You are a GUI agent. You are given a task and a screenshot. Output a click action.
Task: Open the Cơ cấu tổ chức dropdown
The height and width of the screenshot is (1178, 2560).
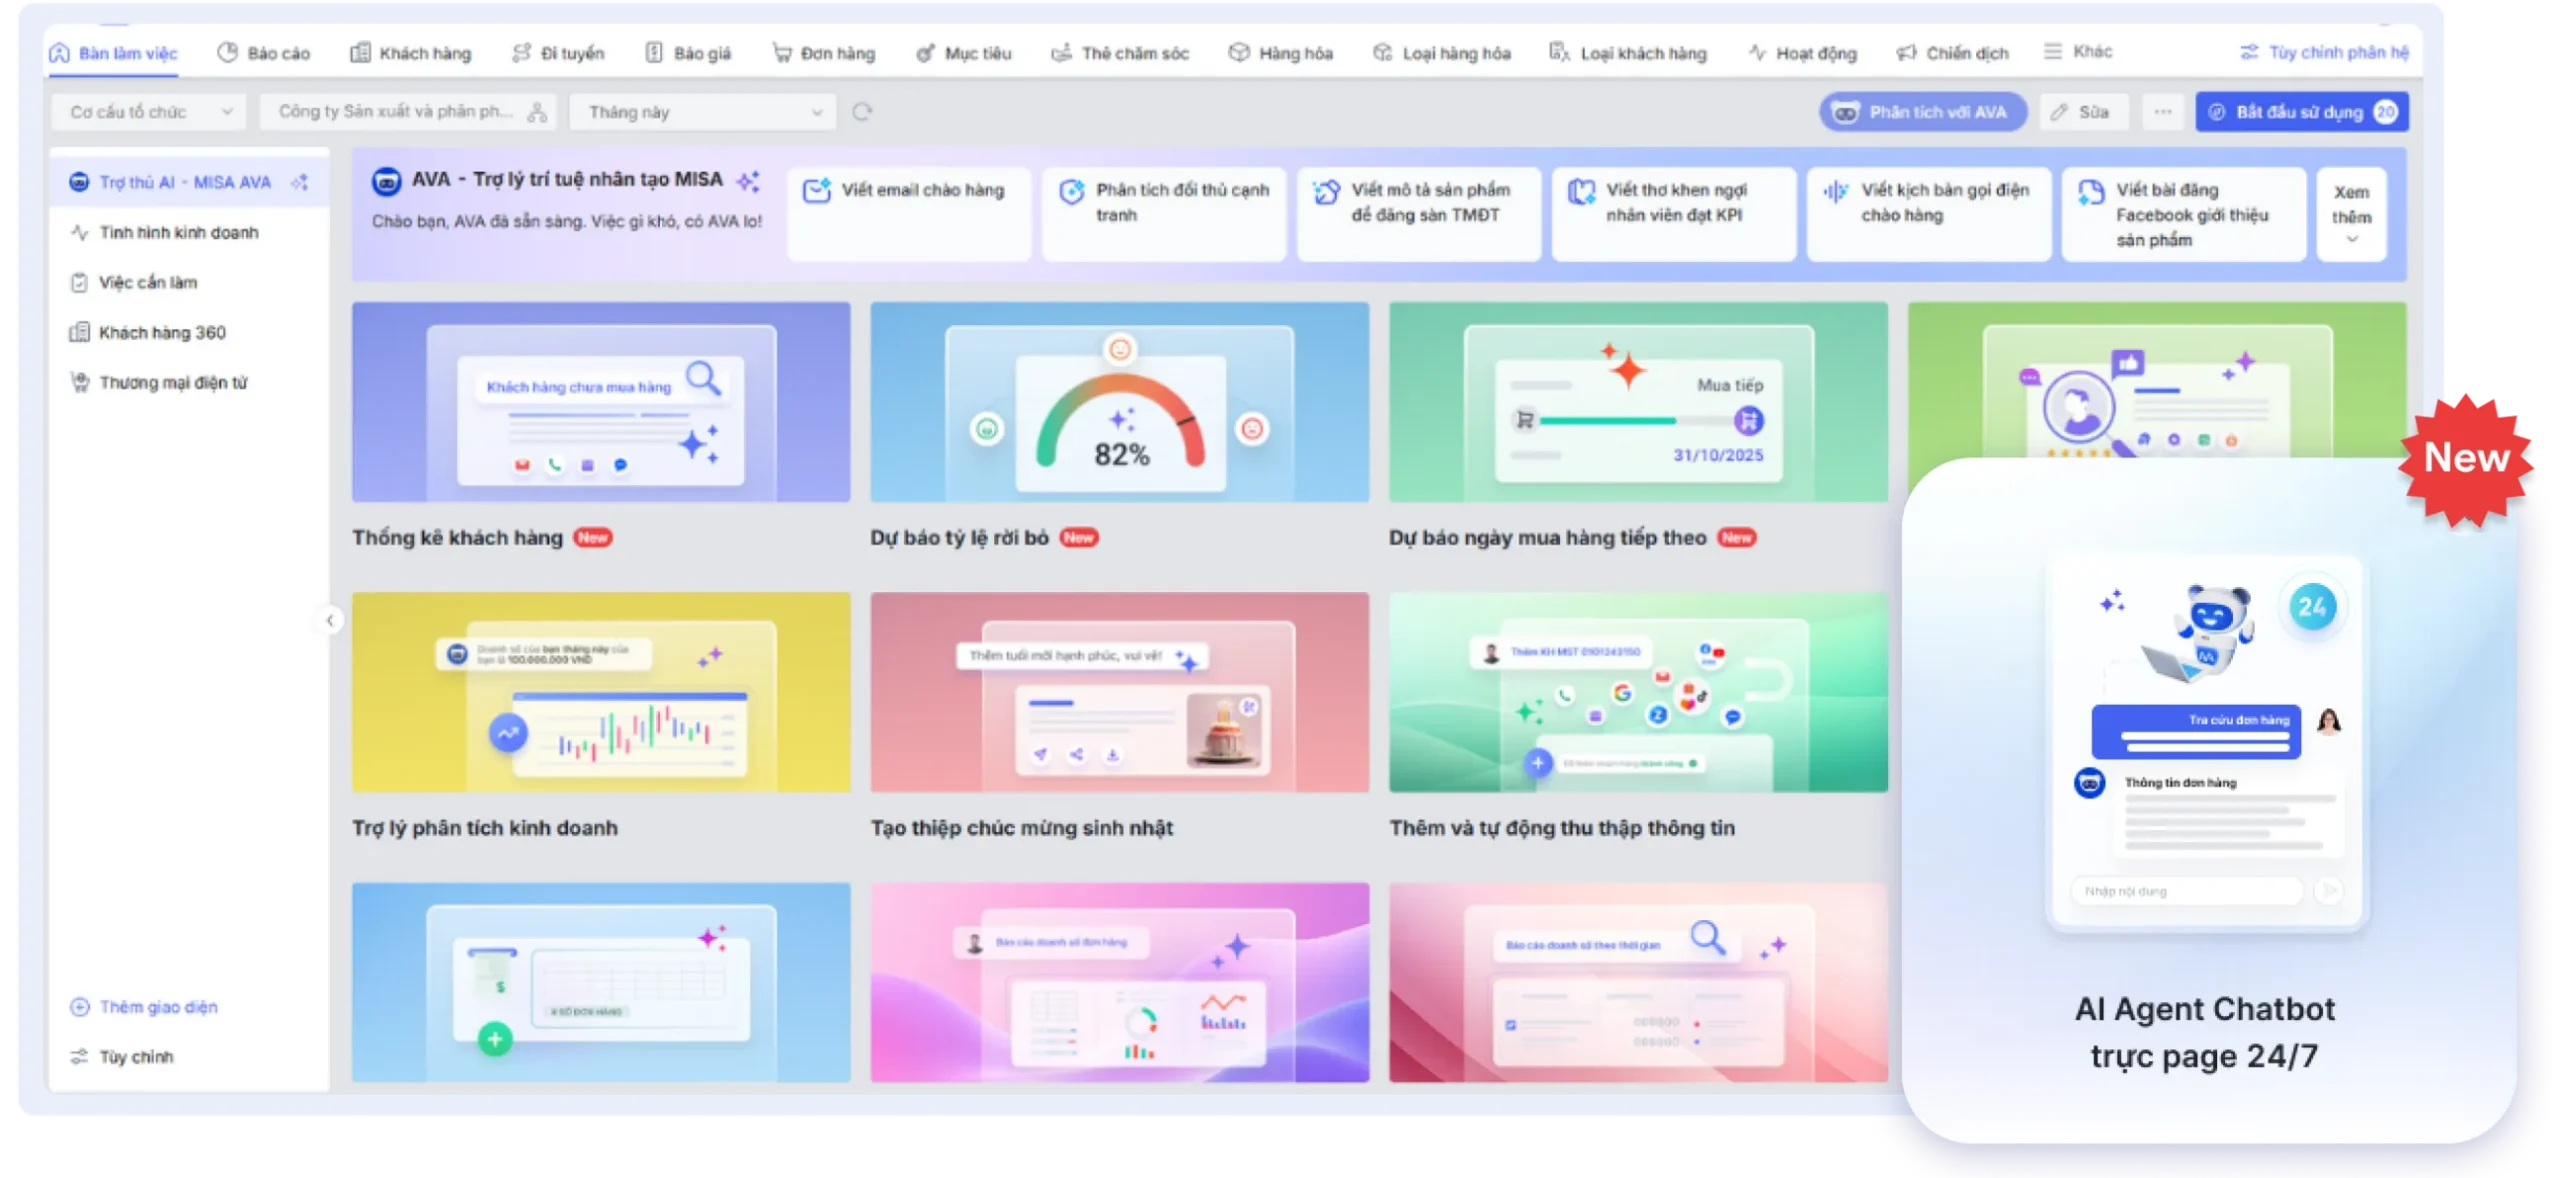click(x=150, y=112)
